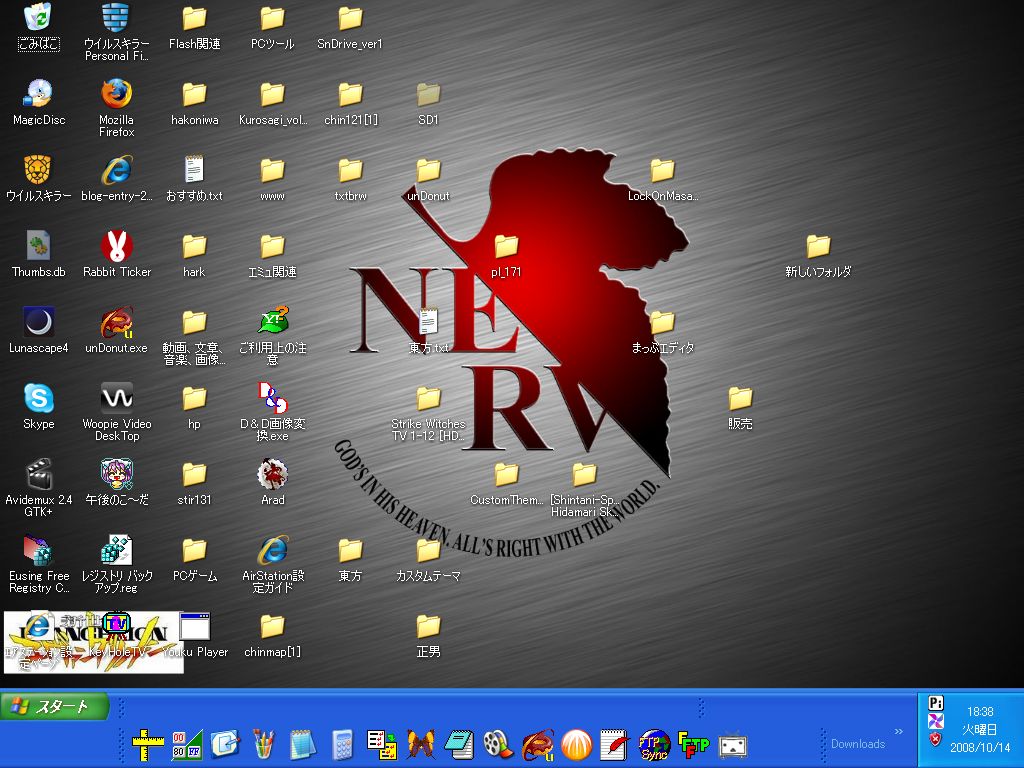This screenshot has width=1024, height=768.
Task: Expand the Downloads toolbar chevron
Action: [x=898, y=731]
